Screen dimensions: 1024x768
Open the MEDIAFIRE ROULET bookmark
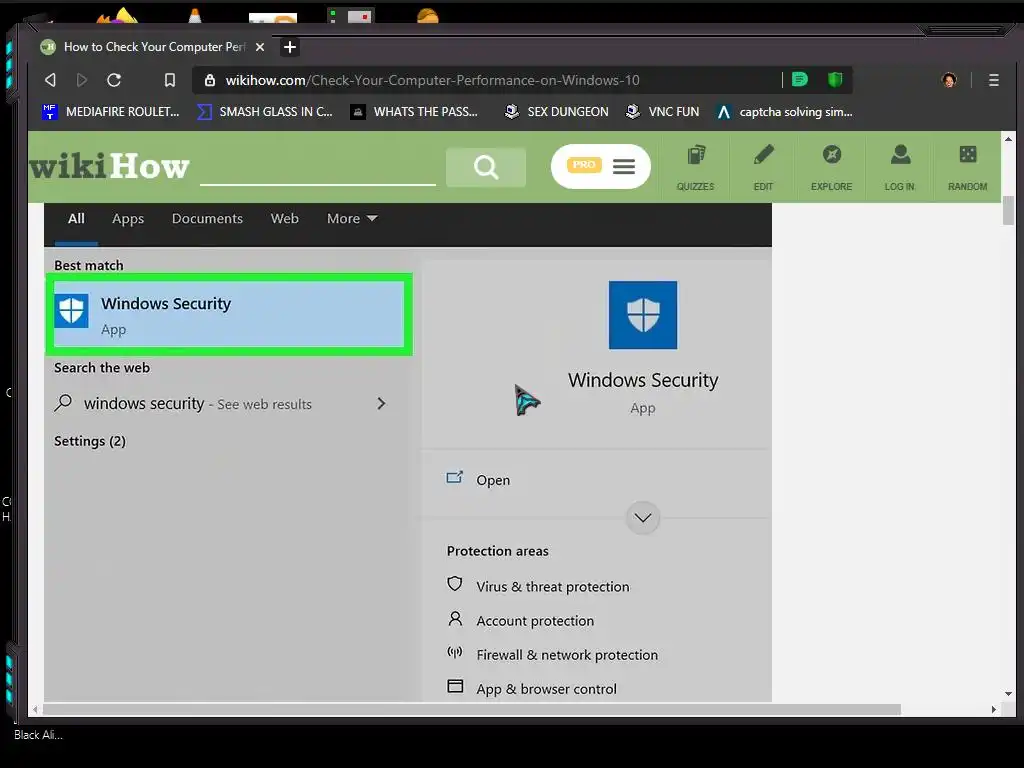tap(110, 112)
